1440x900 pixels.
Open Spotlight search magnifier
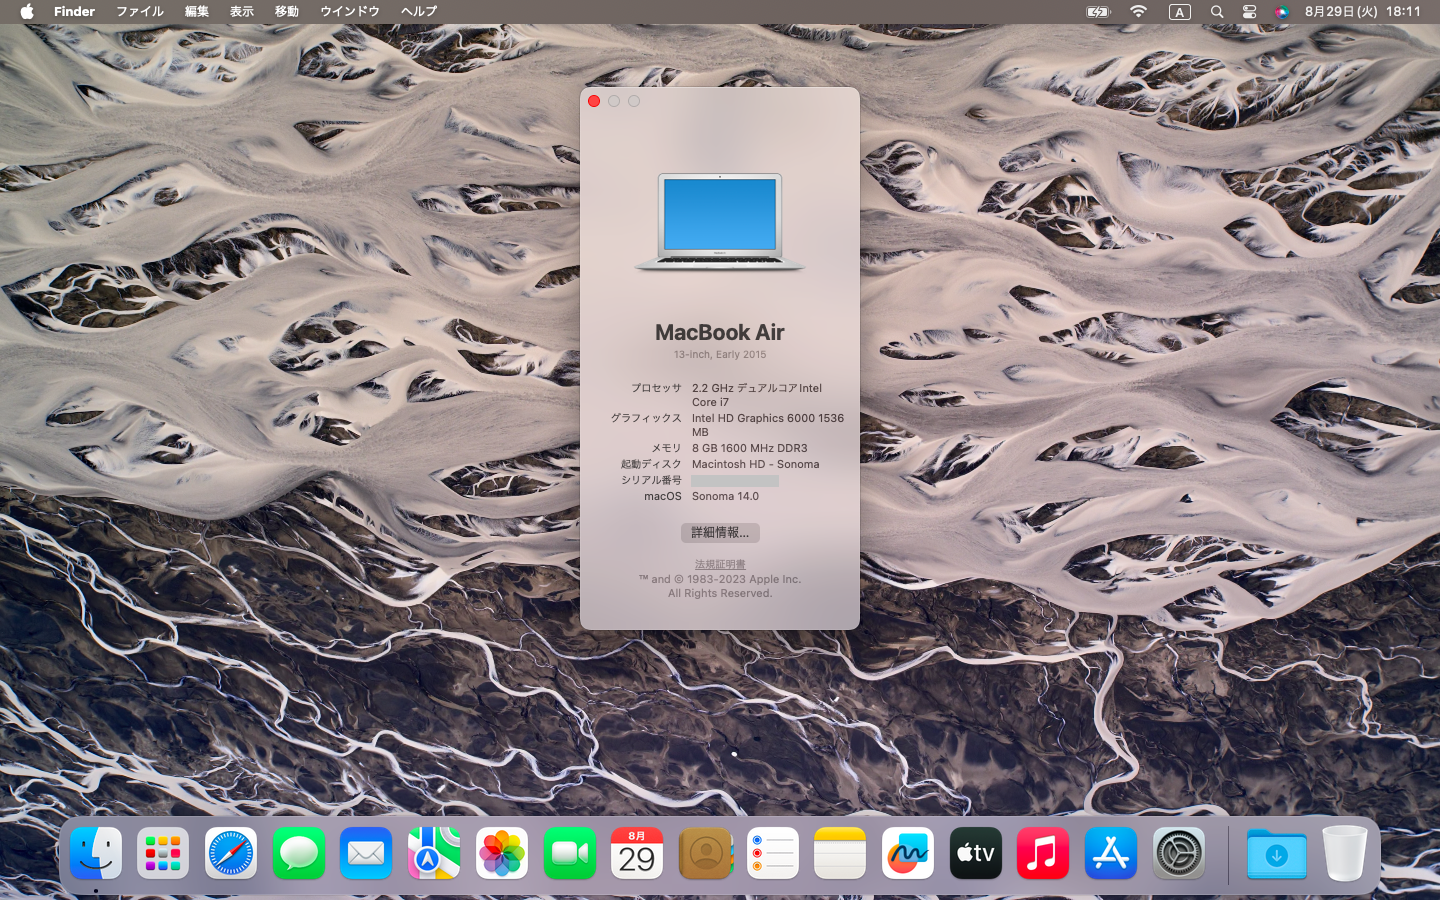point(1217,11)
